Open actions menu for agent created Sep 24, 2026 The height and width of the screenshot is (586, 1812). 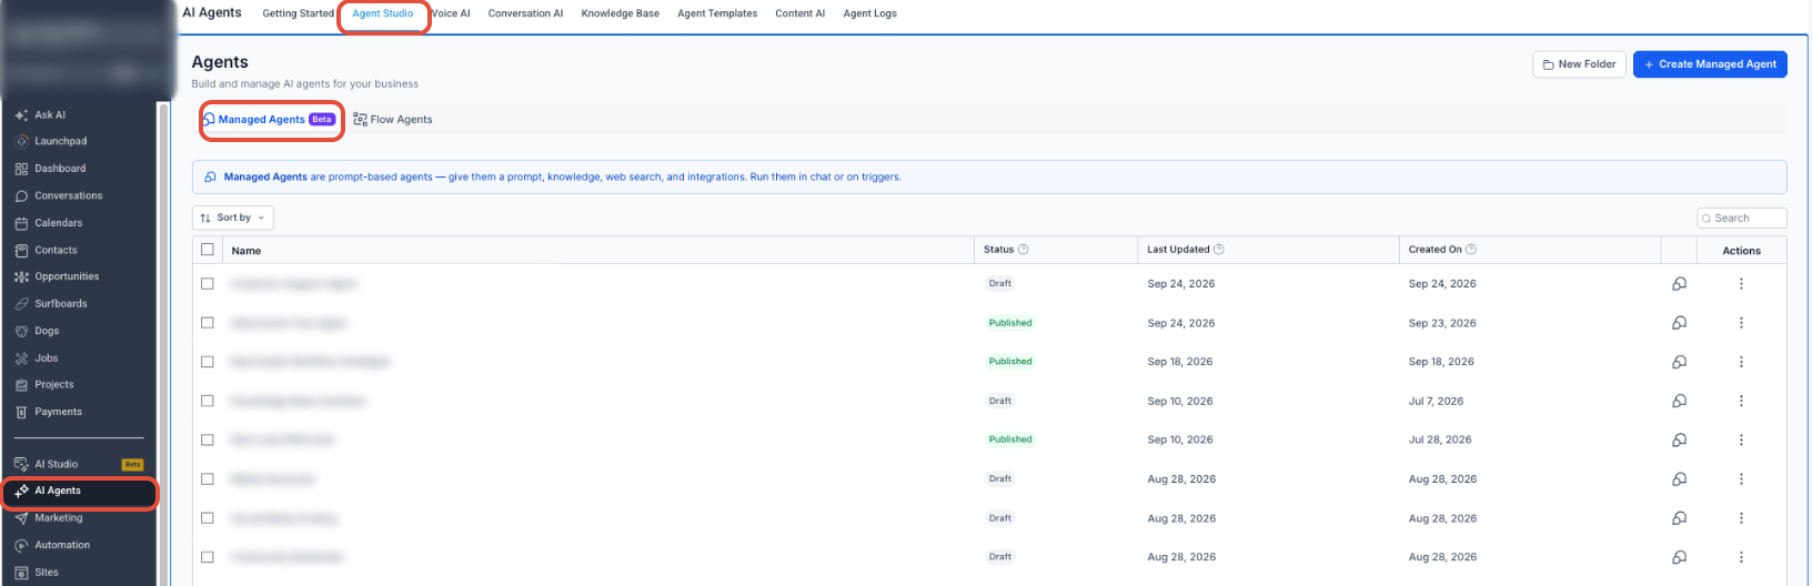coord(1741,284)
